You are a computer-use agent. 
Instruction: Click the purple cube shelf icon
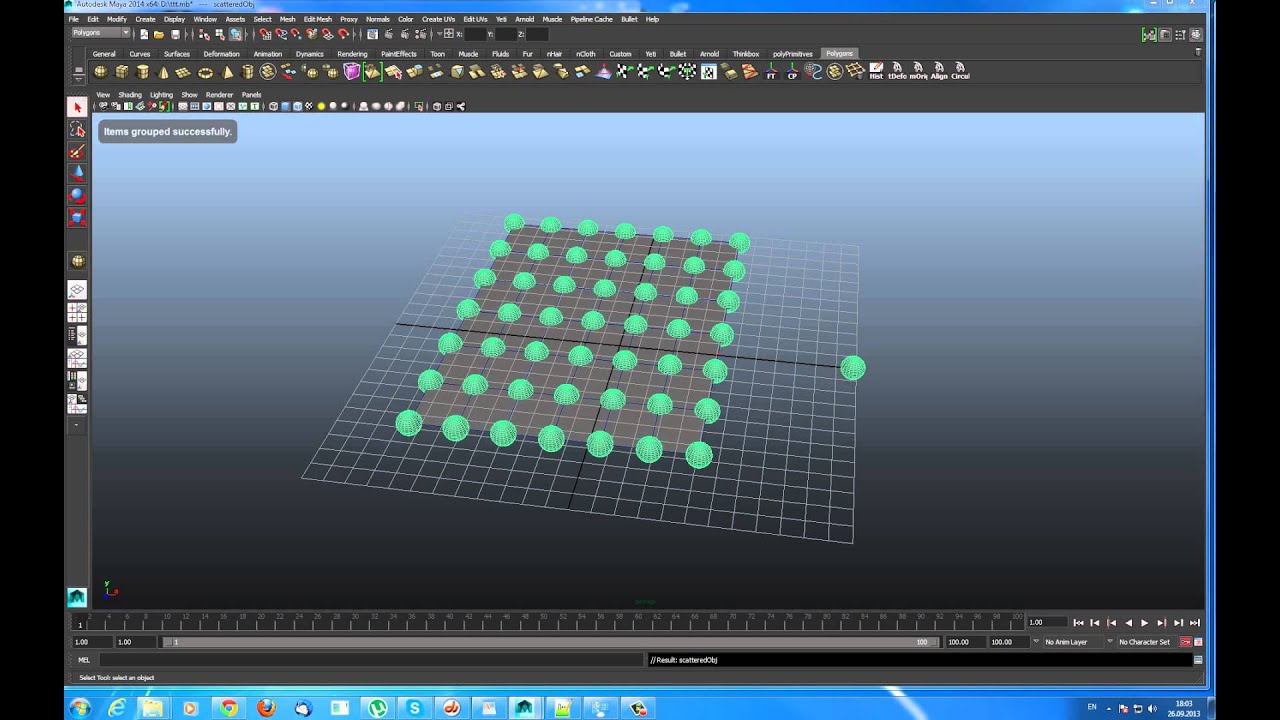(351, 72)
